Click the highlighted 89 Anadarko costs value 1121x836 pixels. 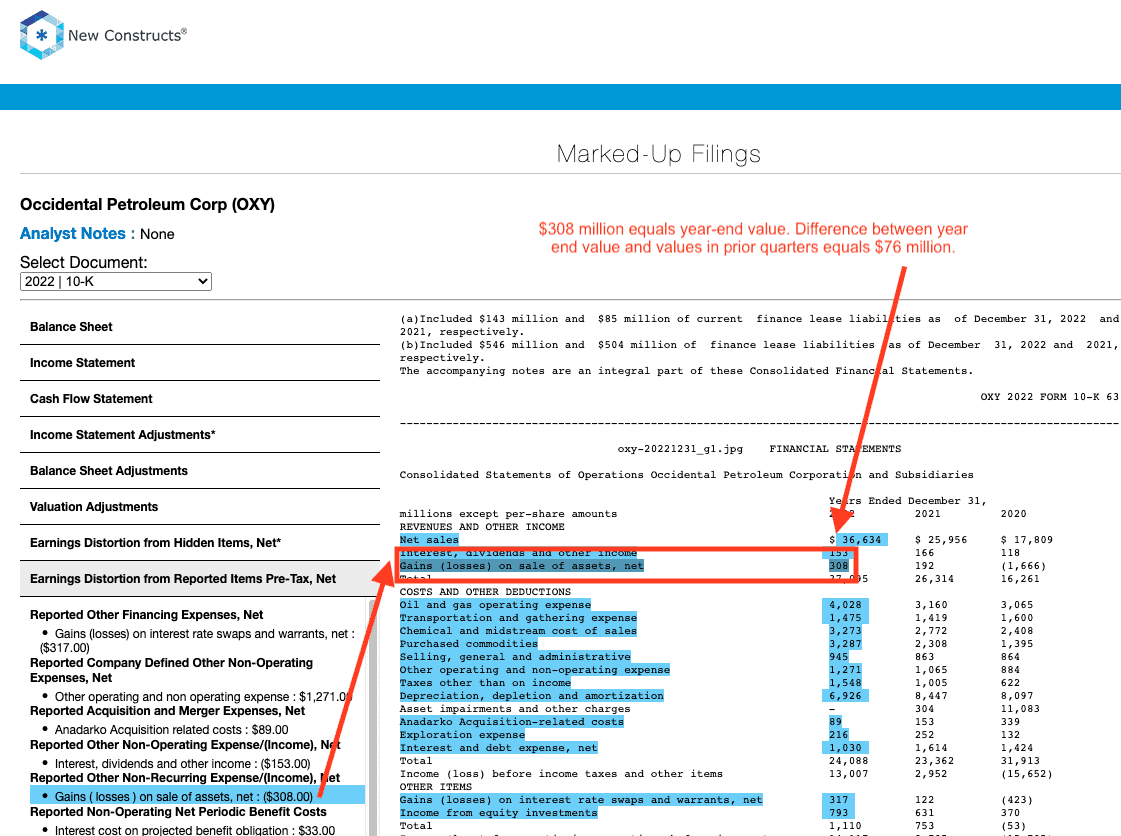pos(835,722)
